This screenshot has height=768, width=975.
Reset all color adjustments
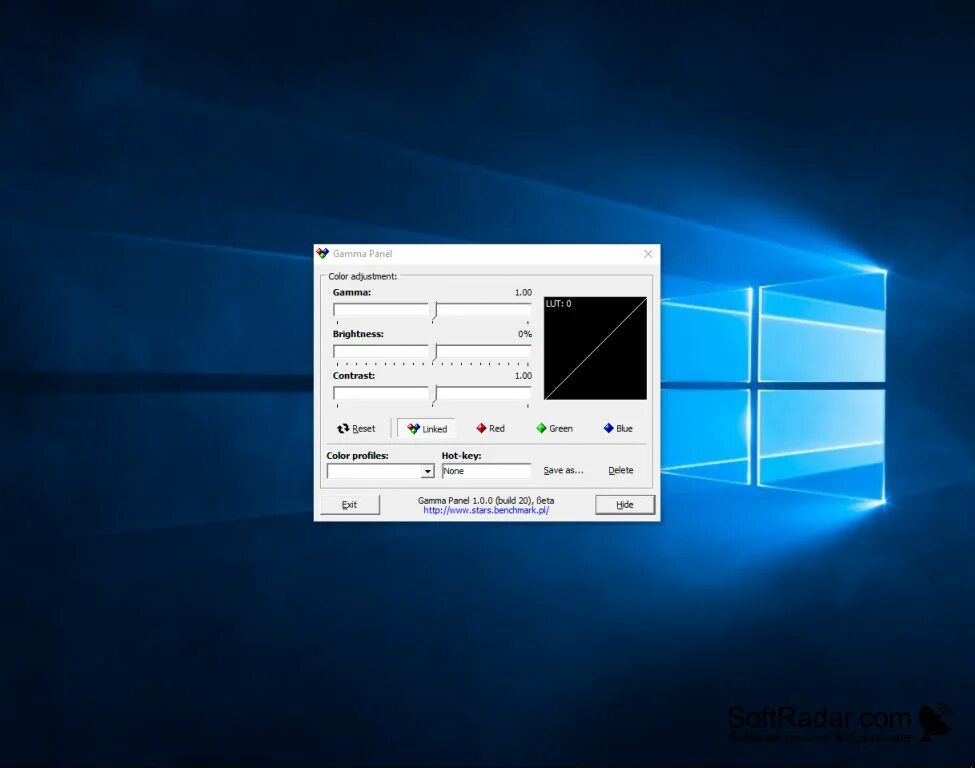[x=356, y=428]
